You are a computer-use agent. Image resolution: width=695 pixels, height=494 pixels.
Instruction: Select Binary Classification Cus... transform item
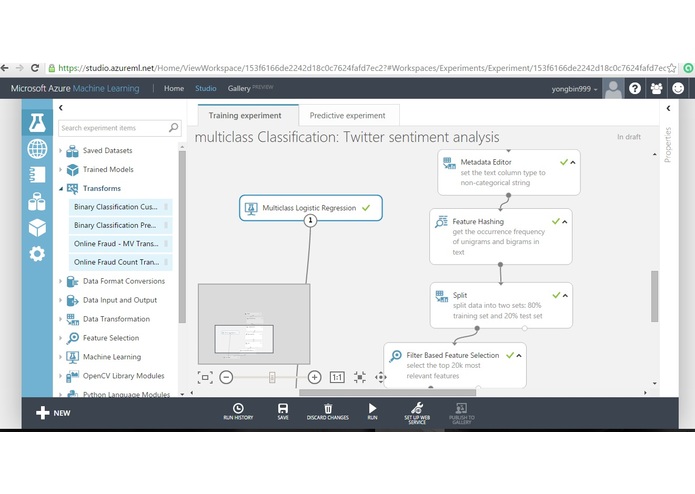pyautogui.click(x=120, y=207)
